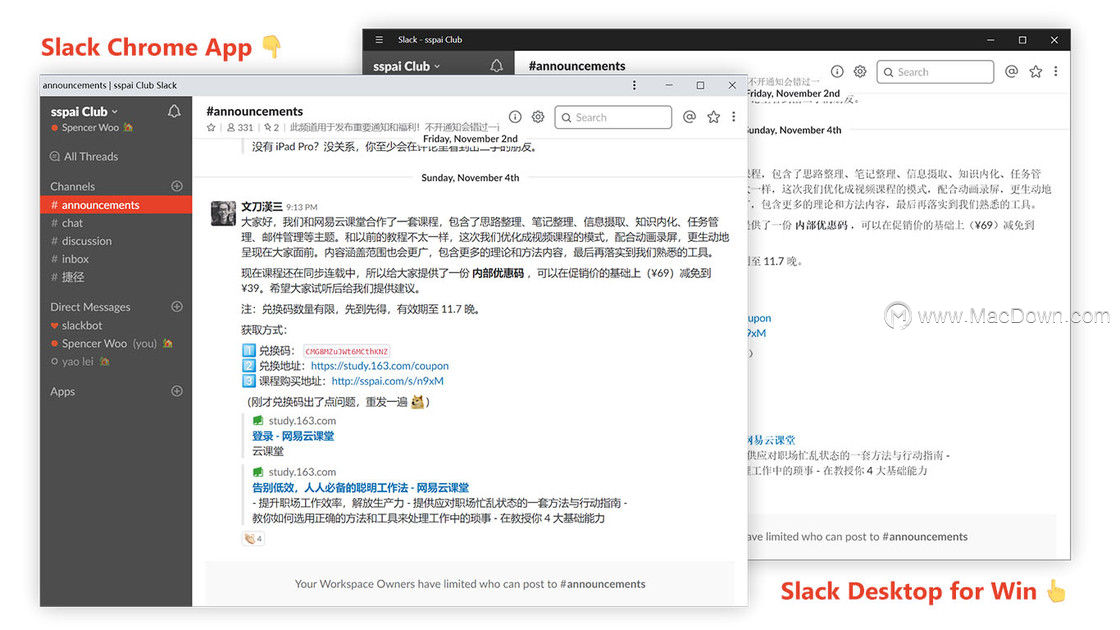
Task: Open the 文刀漢三 avatar profile picture
Action: (x=223, y=213)
